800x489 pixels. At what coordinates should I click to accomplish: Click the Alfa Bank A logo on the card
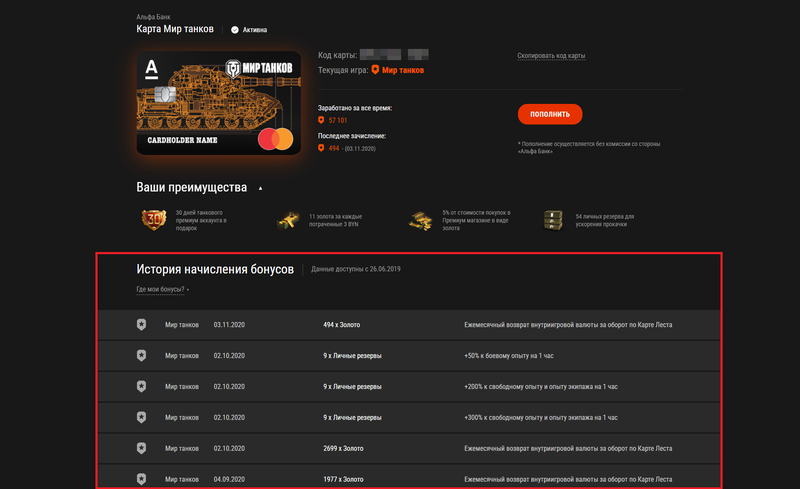pos(152,69)
